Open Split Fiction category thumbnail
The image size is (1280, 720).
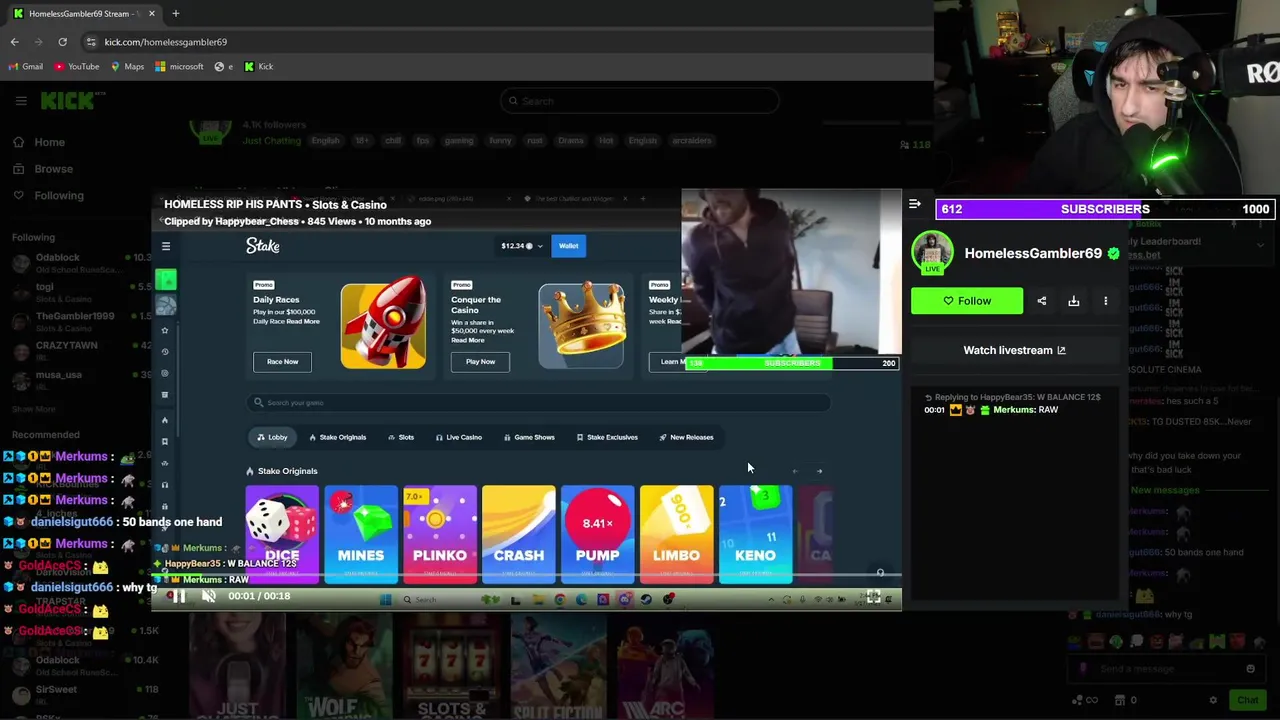pos(558,666)
